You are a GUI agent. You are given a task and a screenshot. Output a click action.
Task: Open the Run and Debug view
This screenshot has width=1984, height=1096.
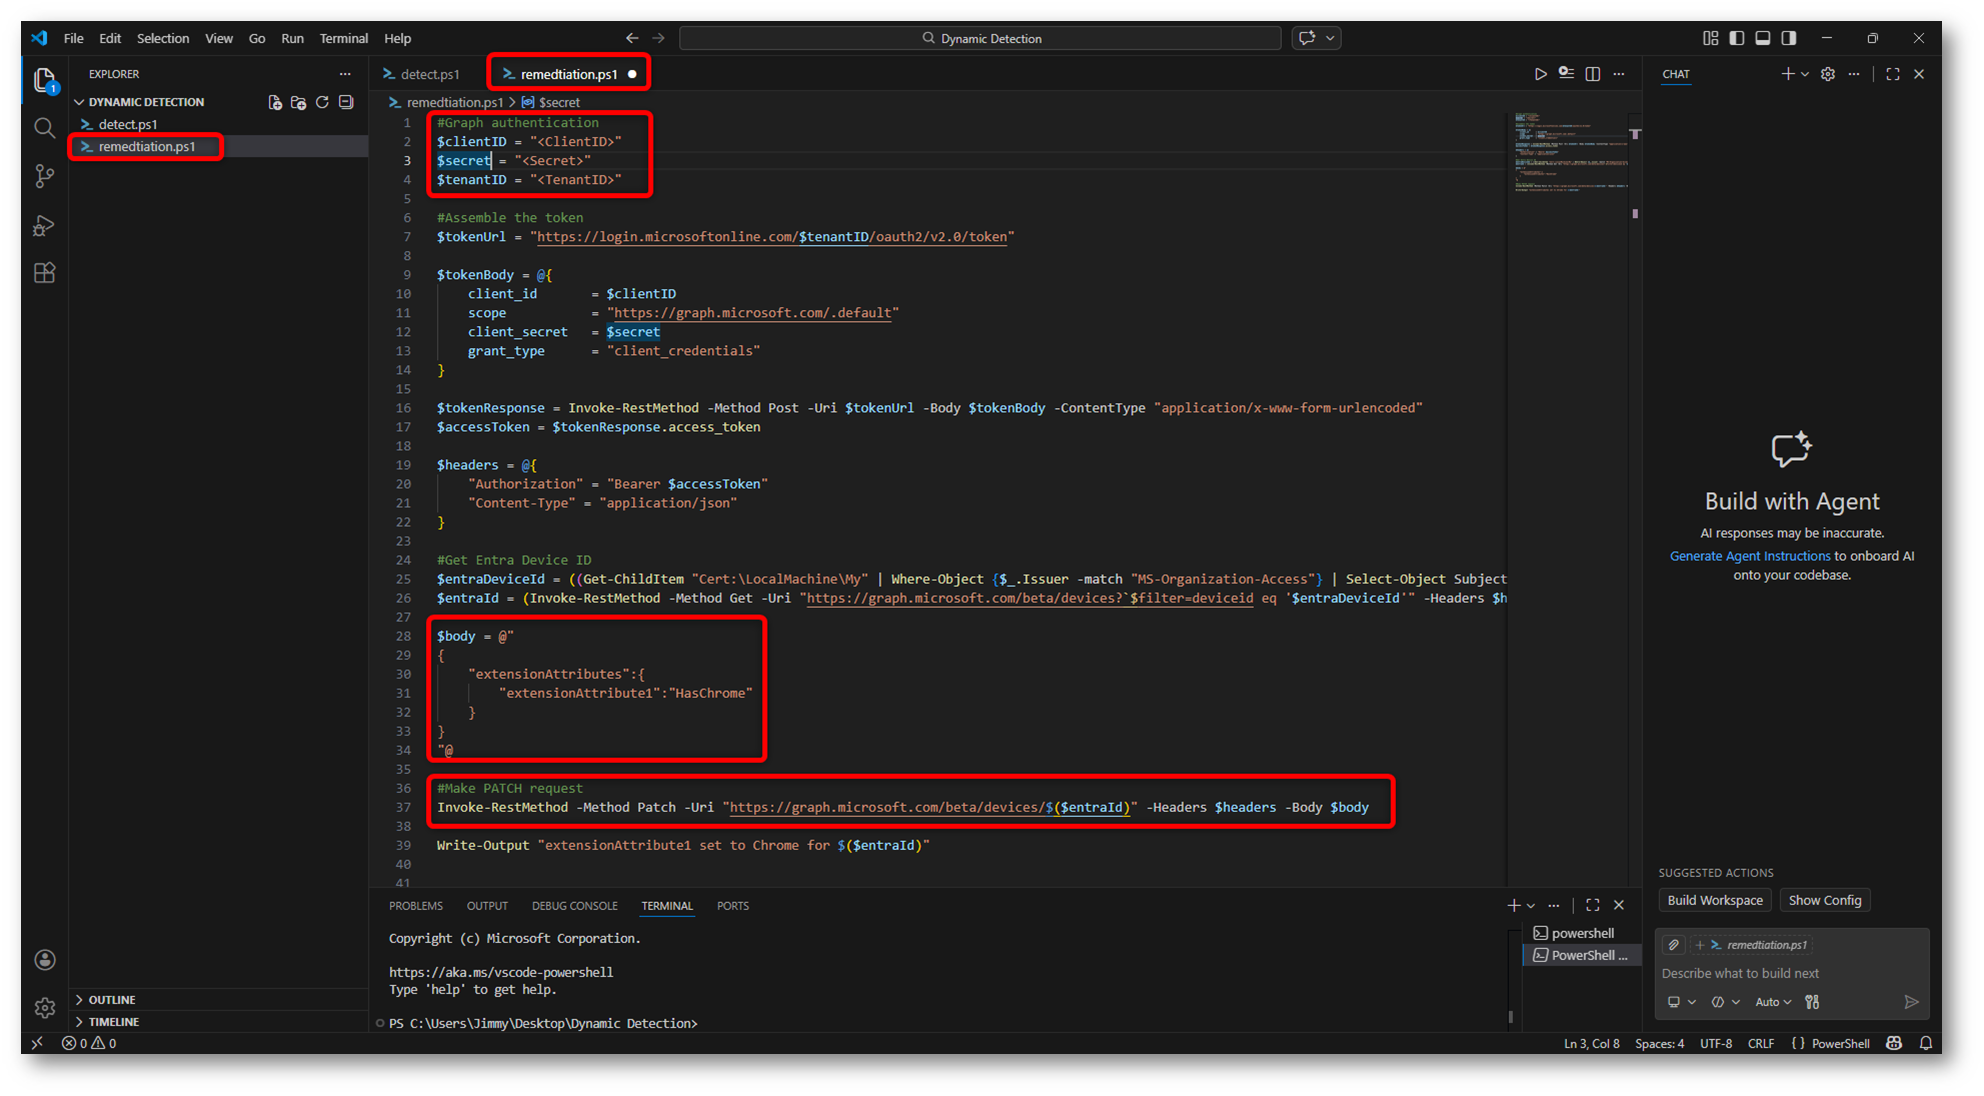pos(44,225)
